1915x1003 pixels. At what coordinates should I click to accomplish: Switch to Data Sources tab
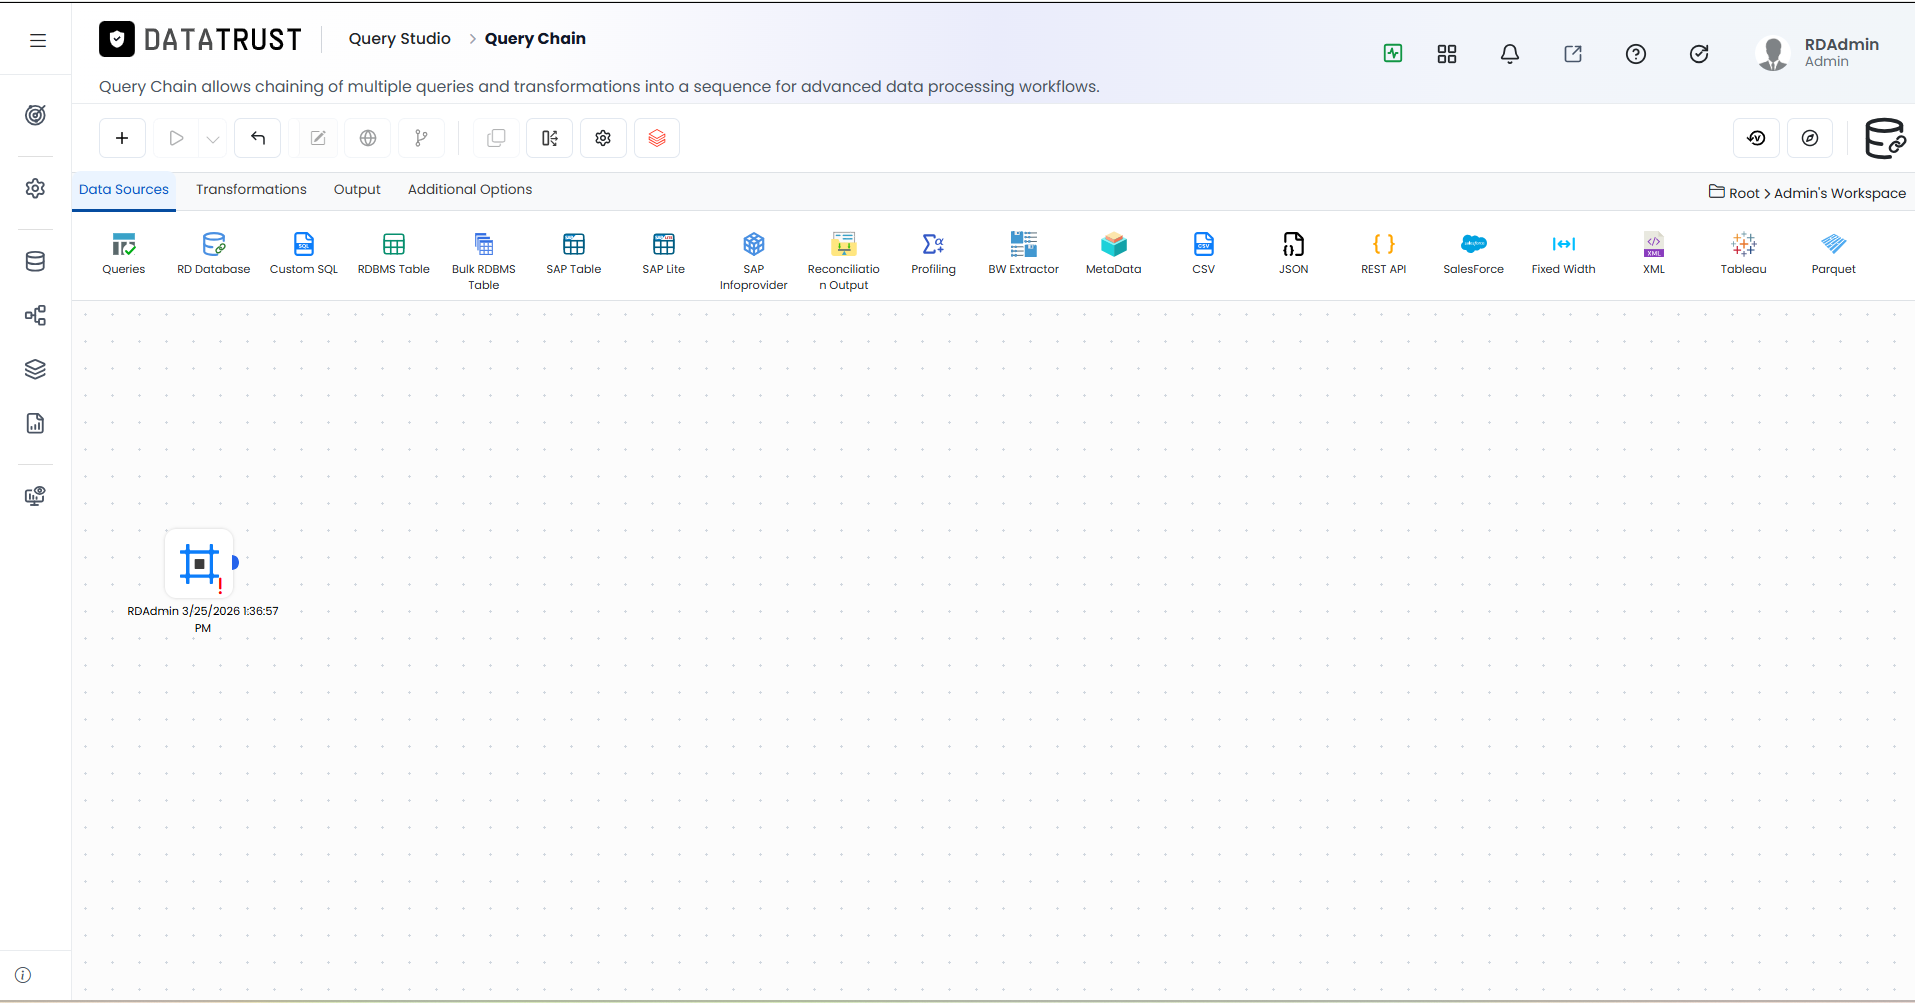pyautogui.click(x=124, y=190)
